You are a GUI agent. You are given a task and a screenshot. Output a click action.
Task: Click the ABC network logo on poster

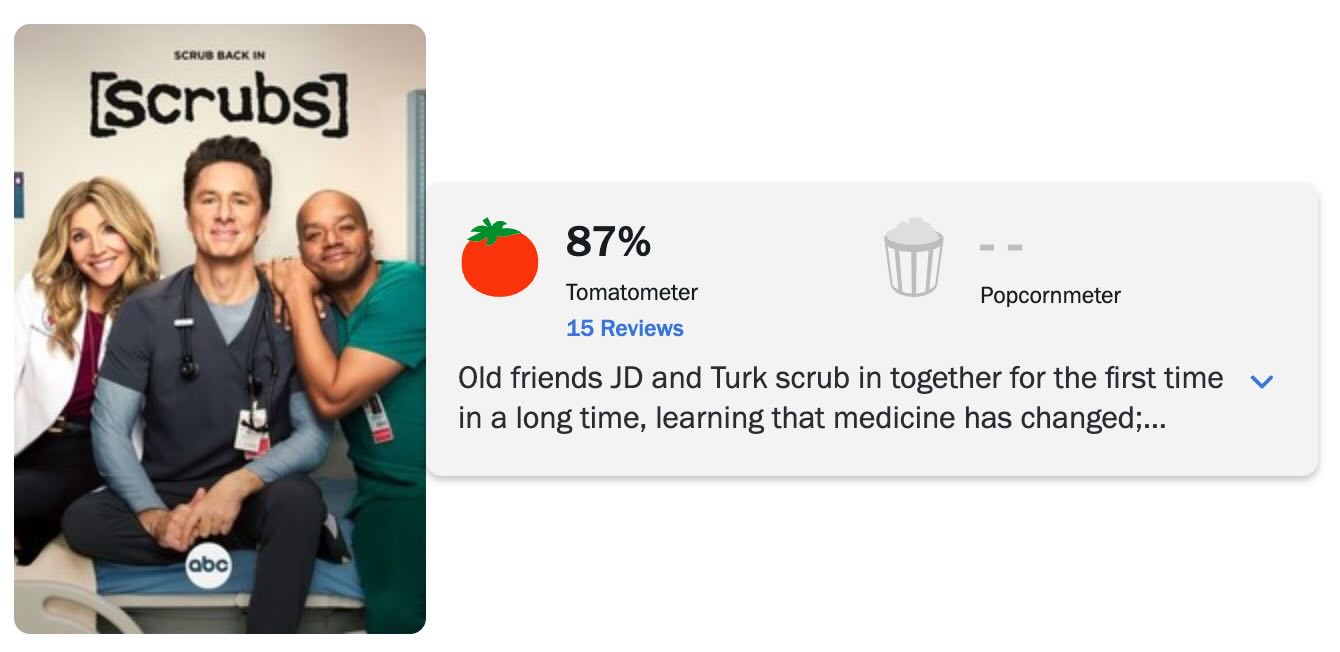click(208, 566)
